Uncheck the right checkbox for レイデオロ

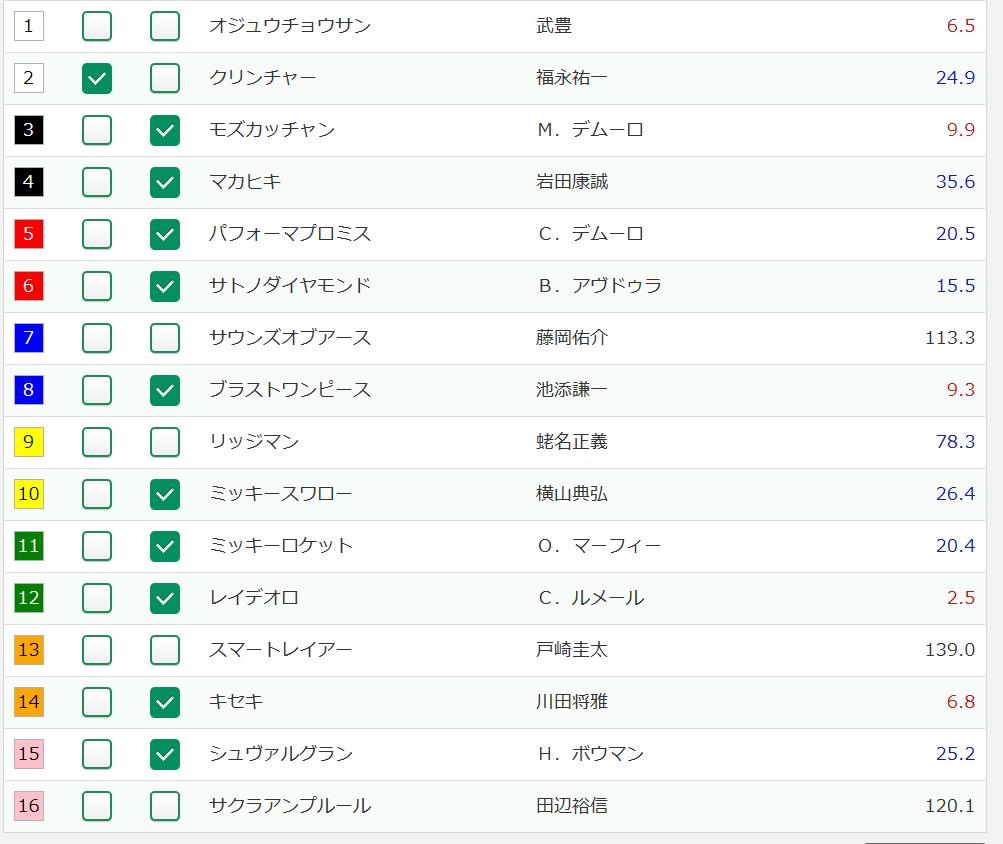coord(165,598)
